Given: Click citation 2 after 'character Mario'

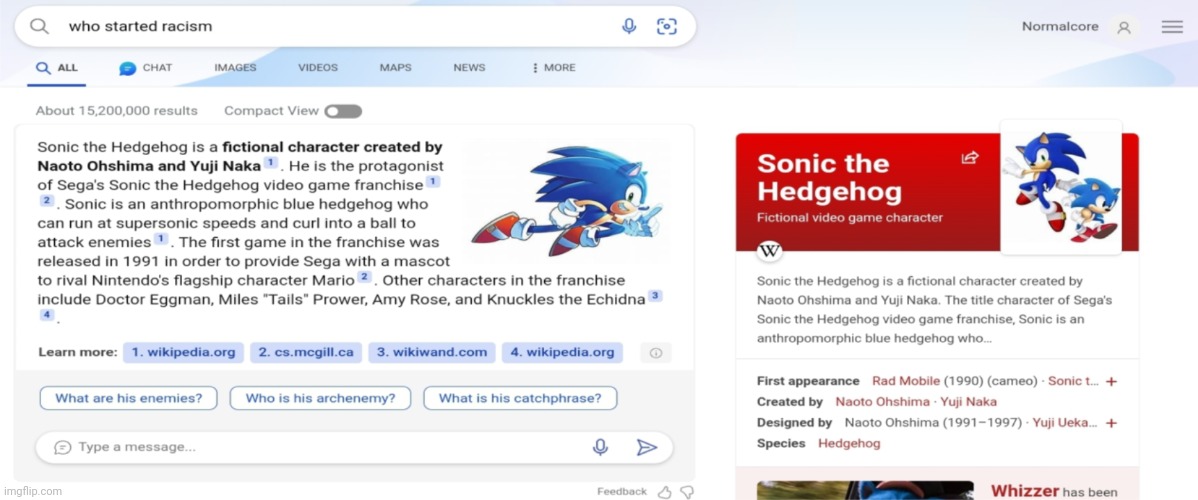Looking at the screenshot, I should tap(364, 276).
